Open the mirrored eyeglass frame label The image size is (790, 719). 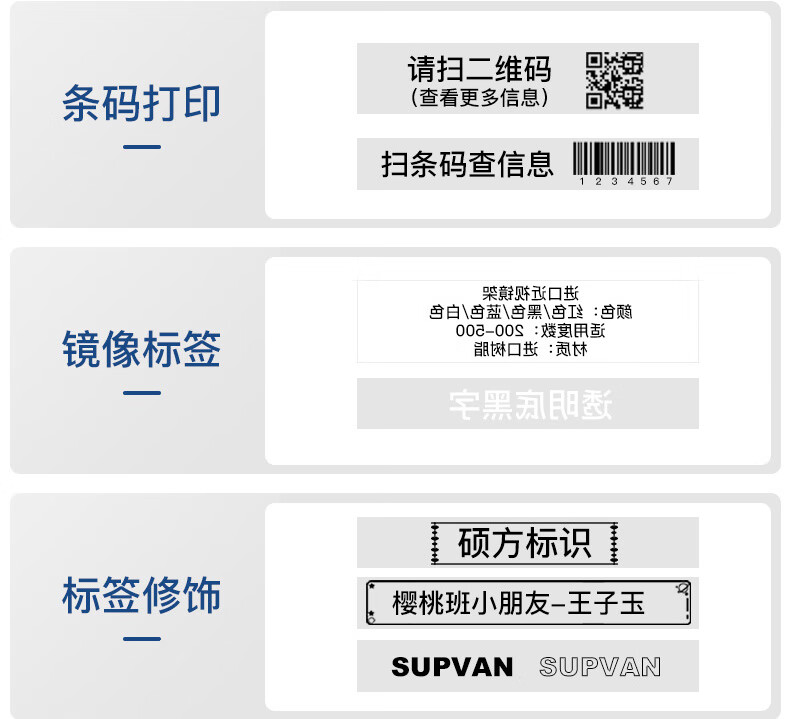click(x=528, y=321)
